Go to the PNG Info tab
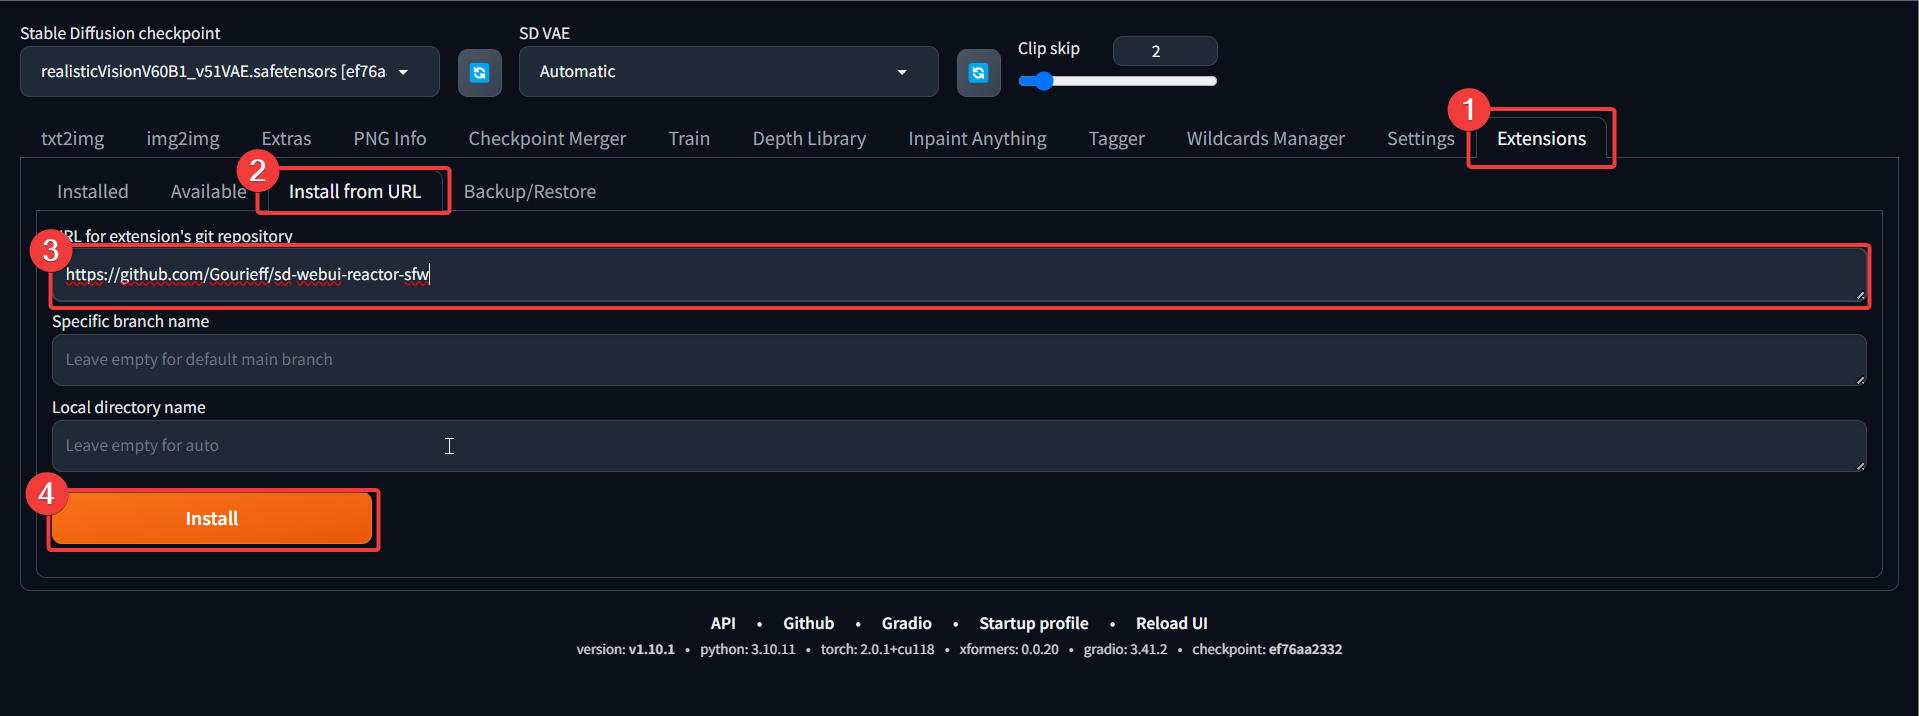 click(389, 139)
